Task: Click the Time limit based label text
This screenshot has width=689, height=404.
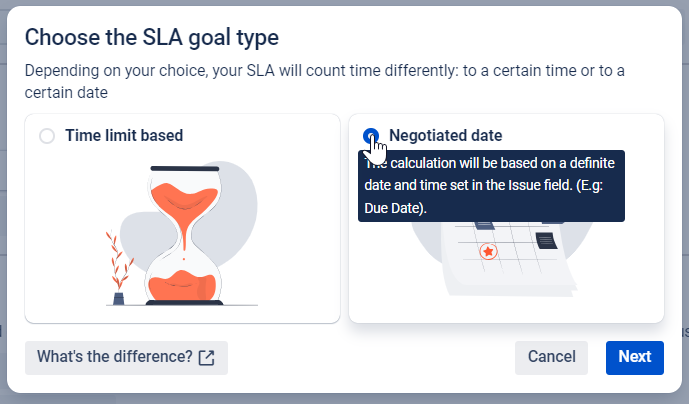Action: [x=124, y=136]
